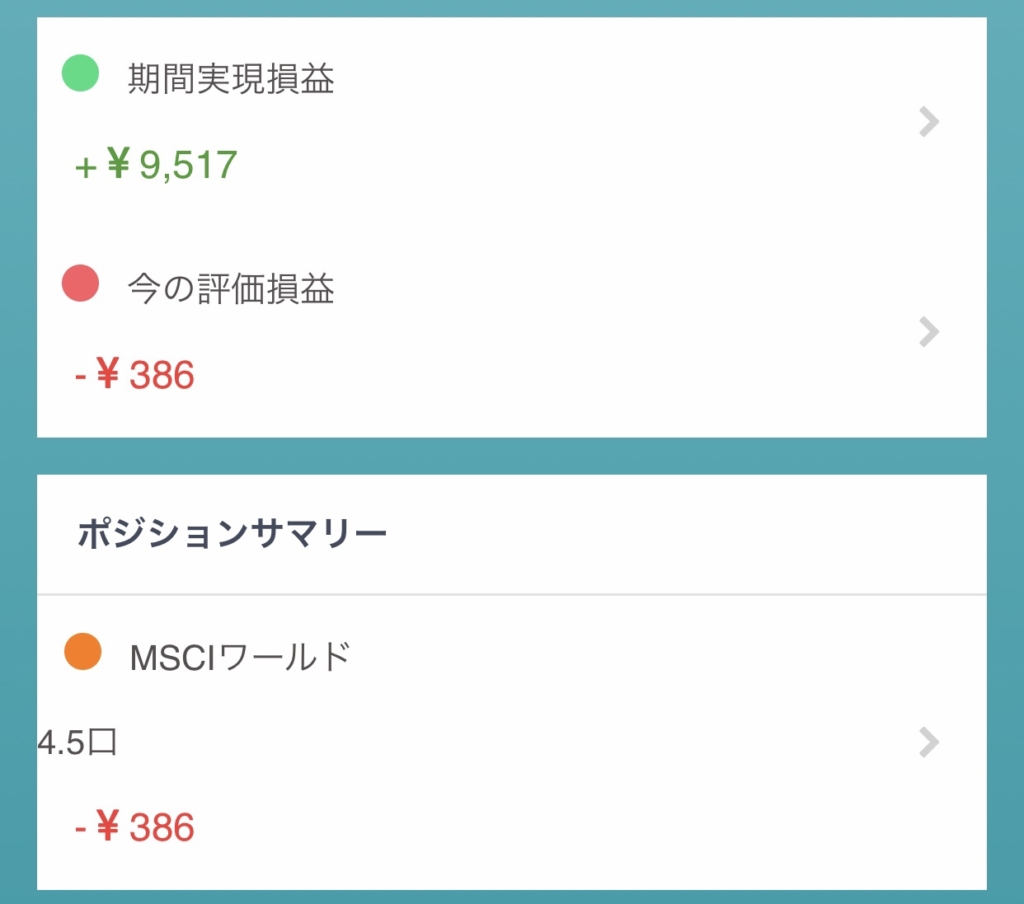The image size is (1024, 904).
Task: Click the red yen symbol under 4.5口
Action: pyautogui.click(x=108, y=826)
